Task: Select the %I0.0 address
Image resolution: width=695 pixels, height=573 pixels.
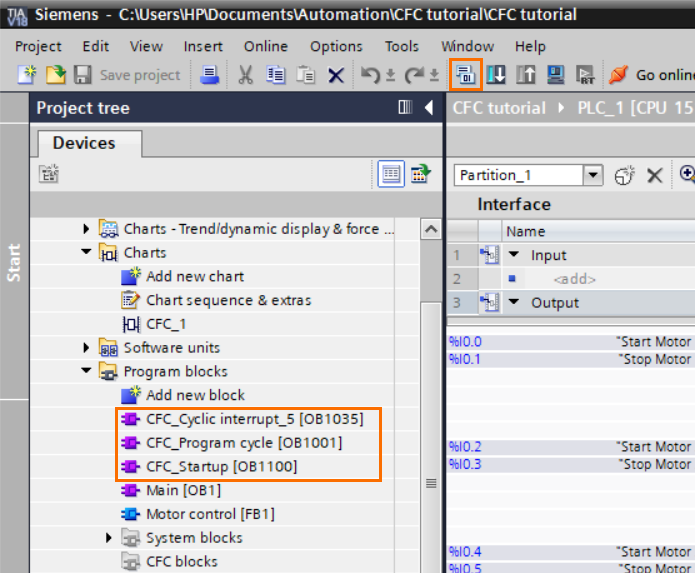Action: [x=465, y=342]
